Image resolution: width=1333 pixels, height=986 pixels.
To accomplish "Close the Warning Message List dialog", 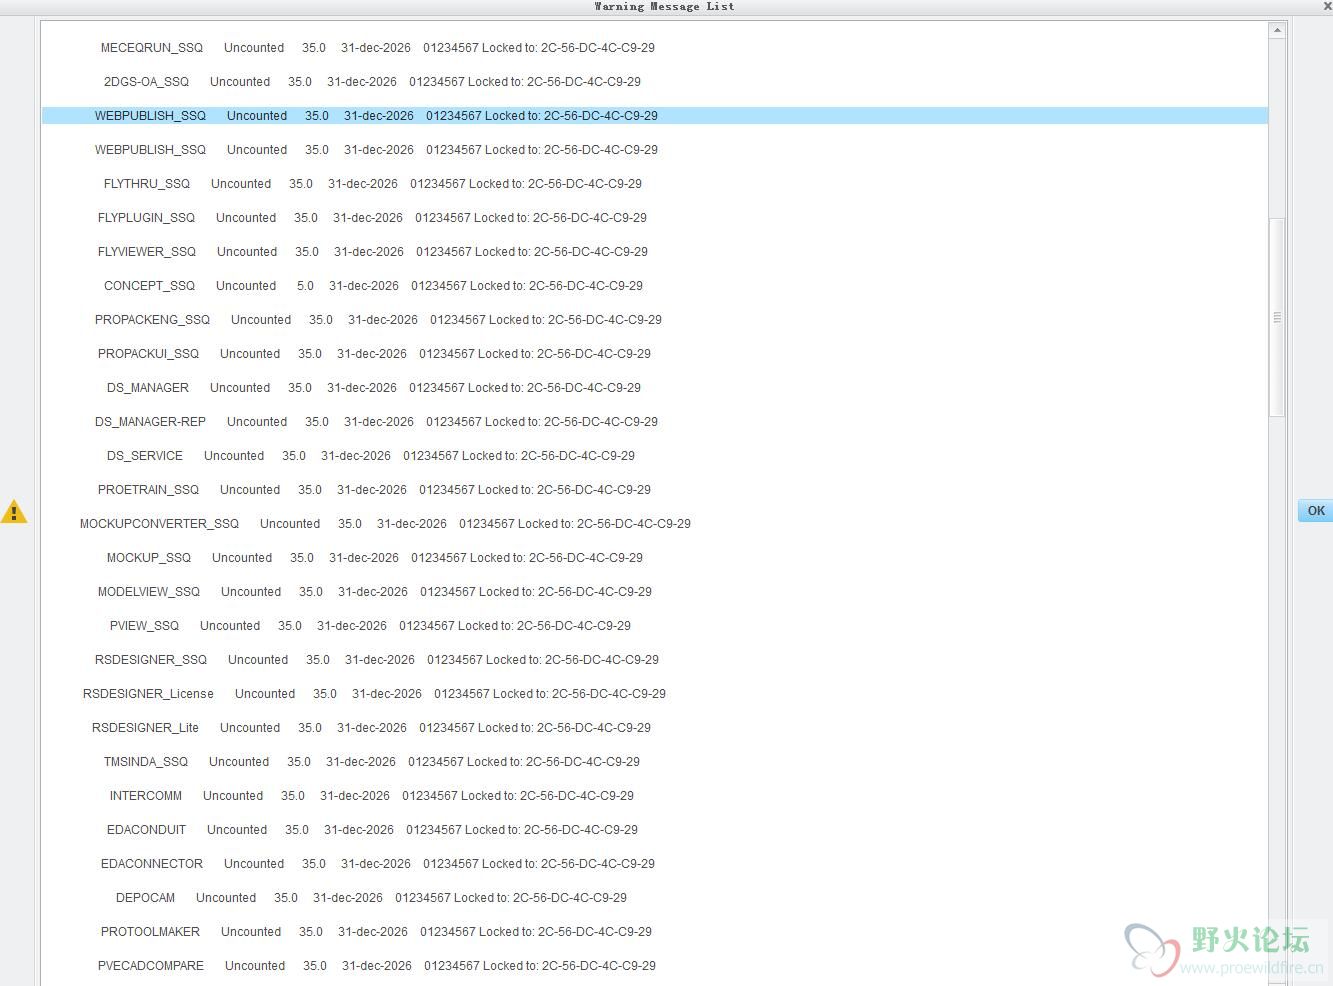I will tap(1327, 6).
